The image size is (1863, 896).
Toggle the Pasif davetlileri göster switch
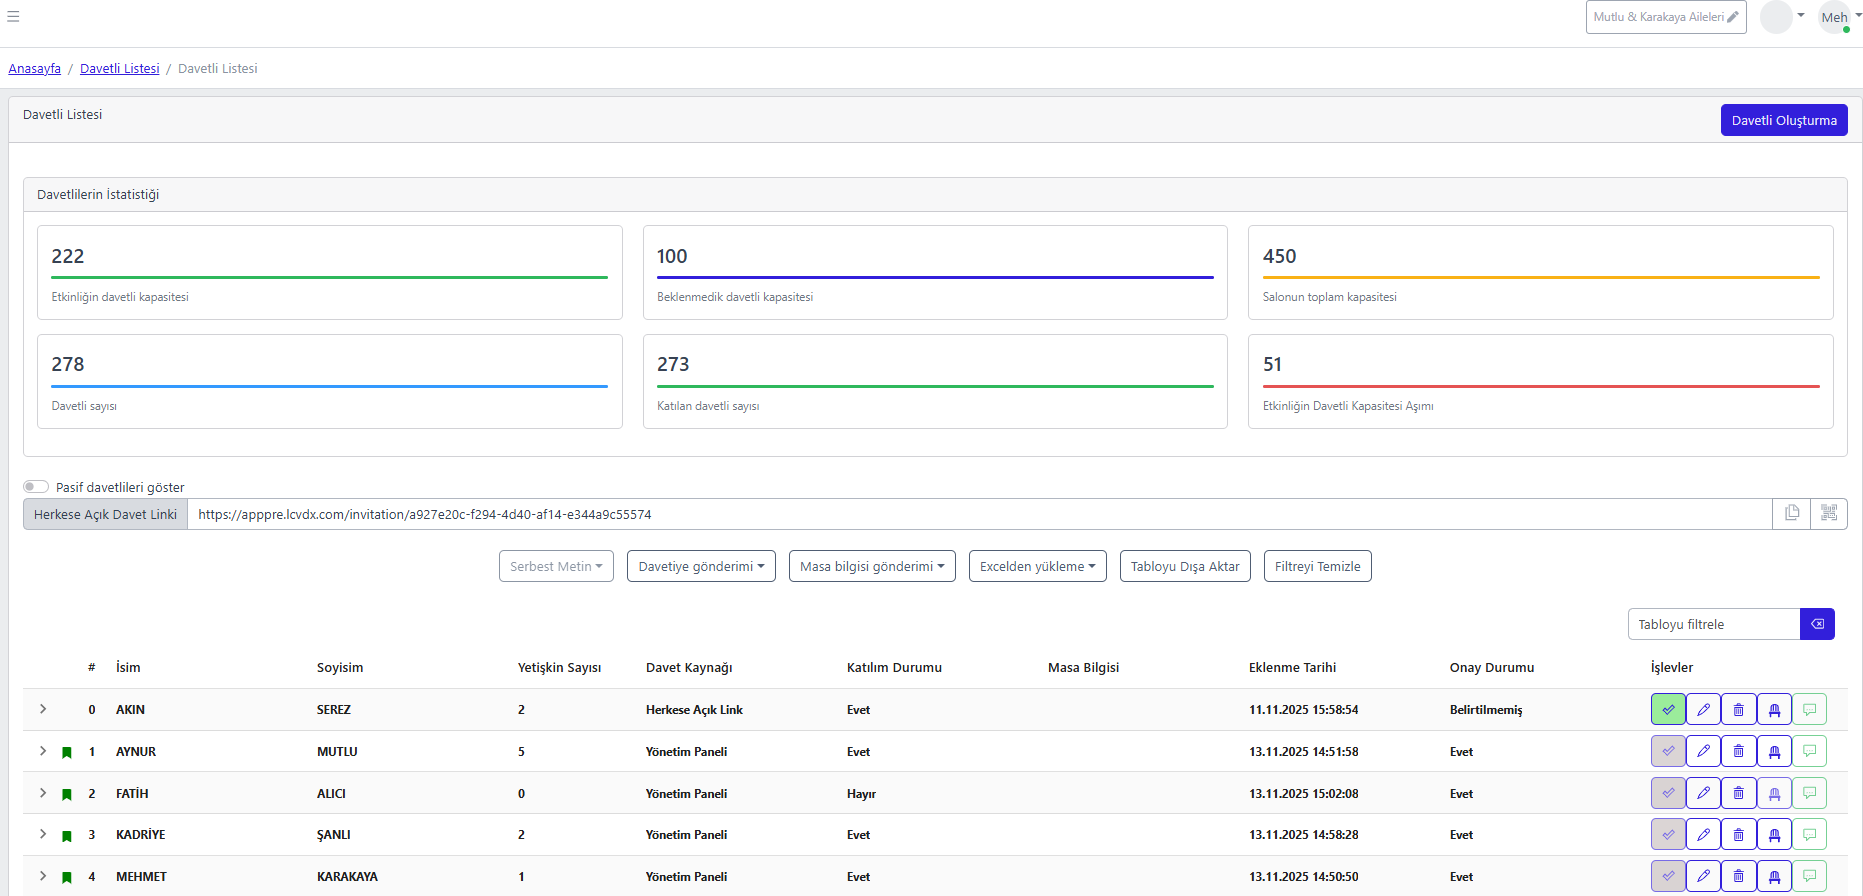click(x=36, y=487)
